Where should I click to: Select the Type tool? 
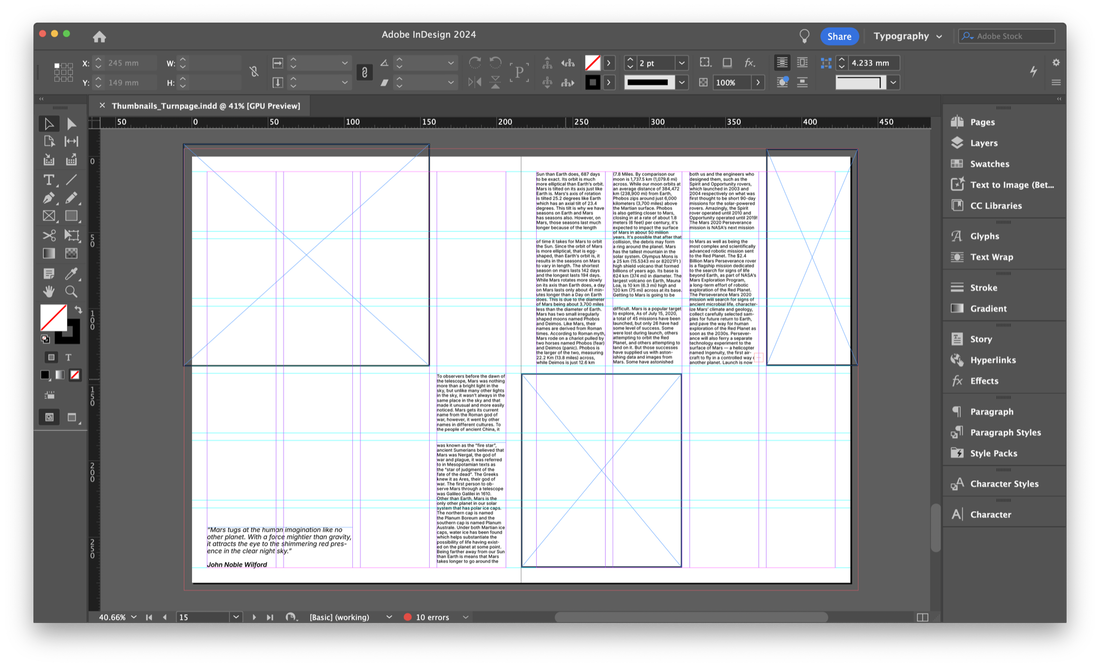point(49,180)
